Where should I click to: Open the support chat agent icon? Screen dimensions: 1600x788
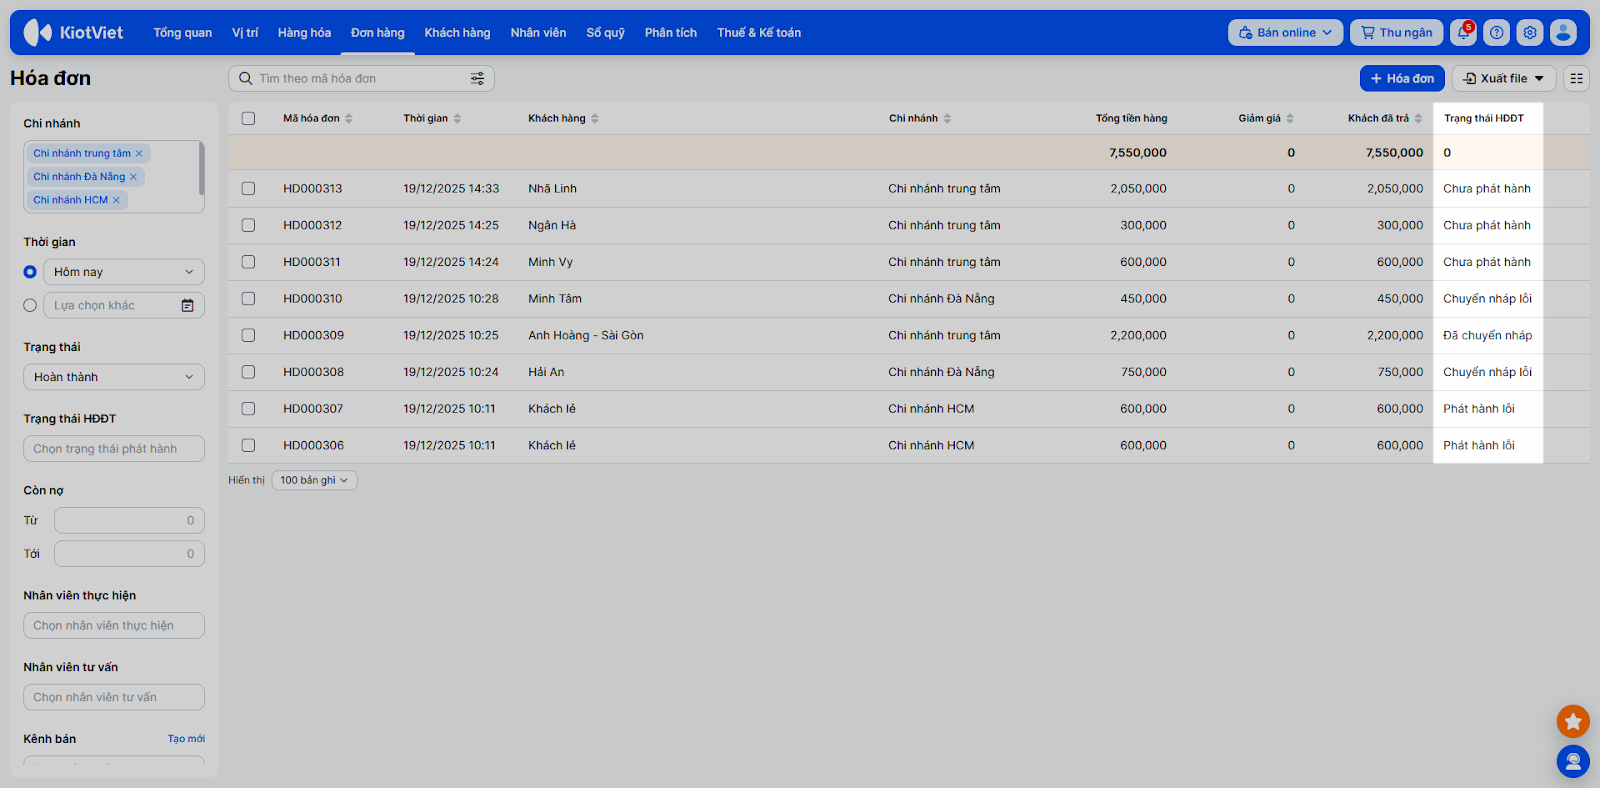tap(1573, 762)
